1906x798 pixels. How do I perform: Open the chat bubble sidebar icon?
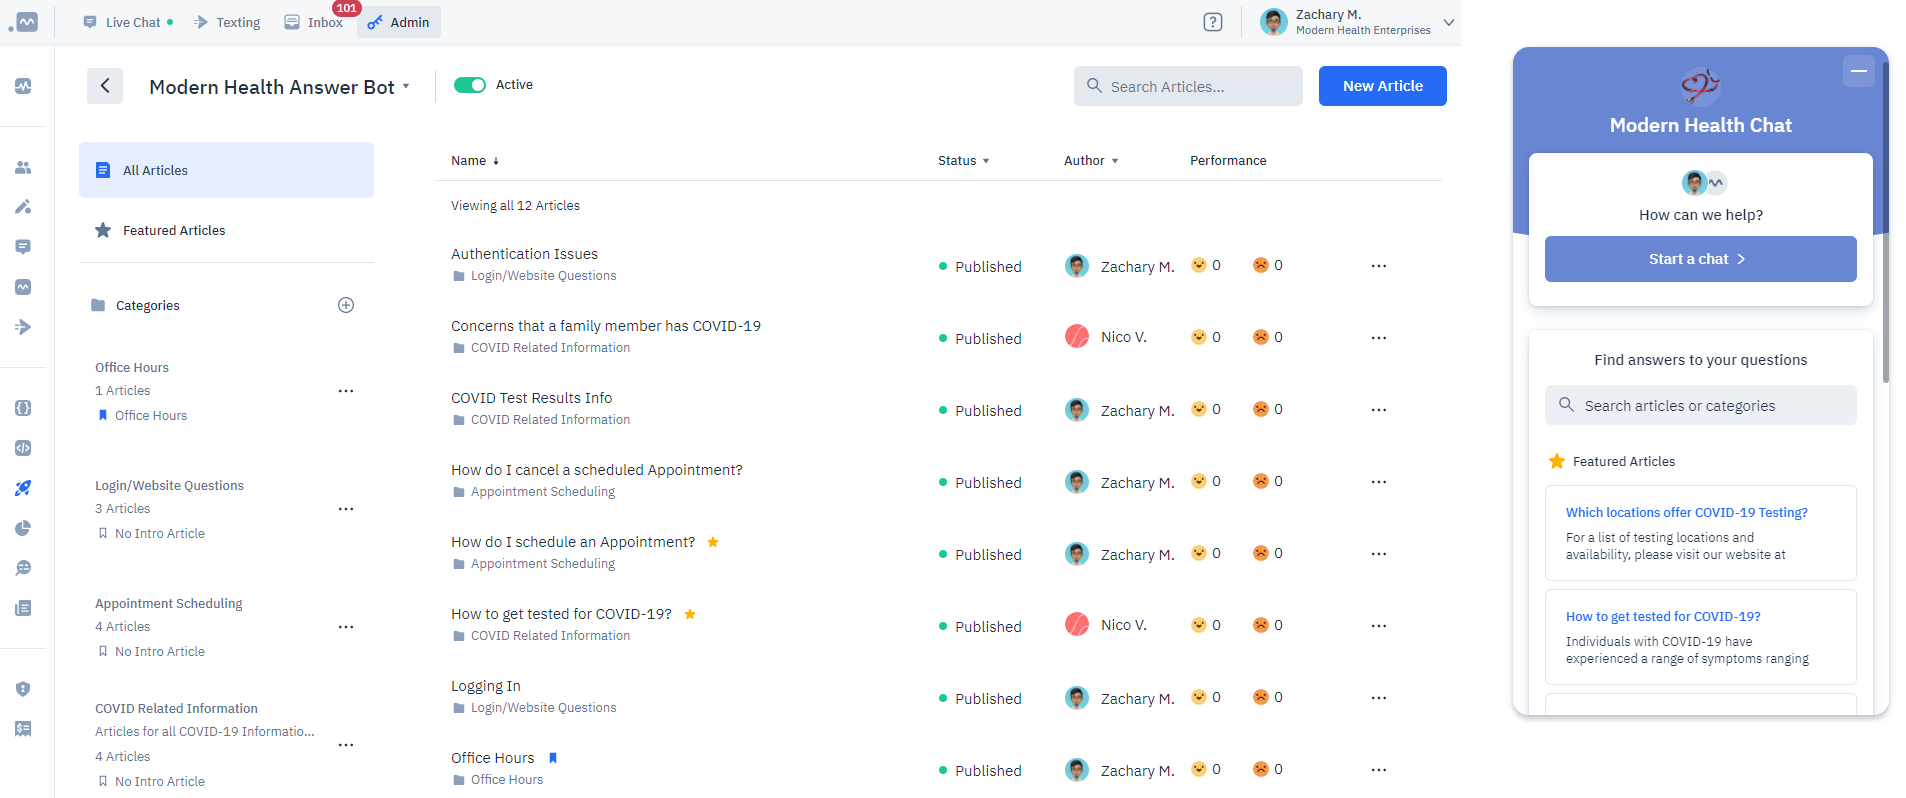[x=23, y=247]
